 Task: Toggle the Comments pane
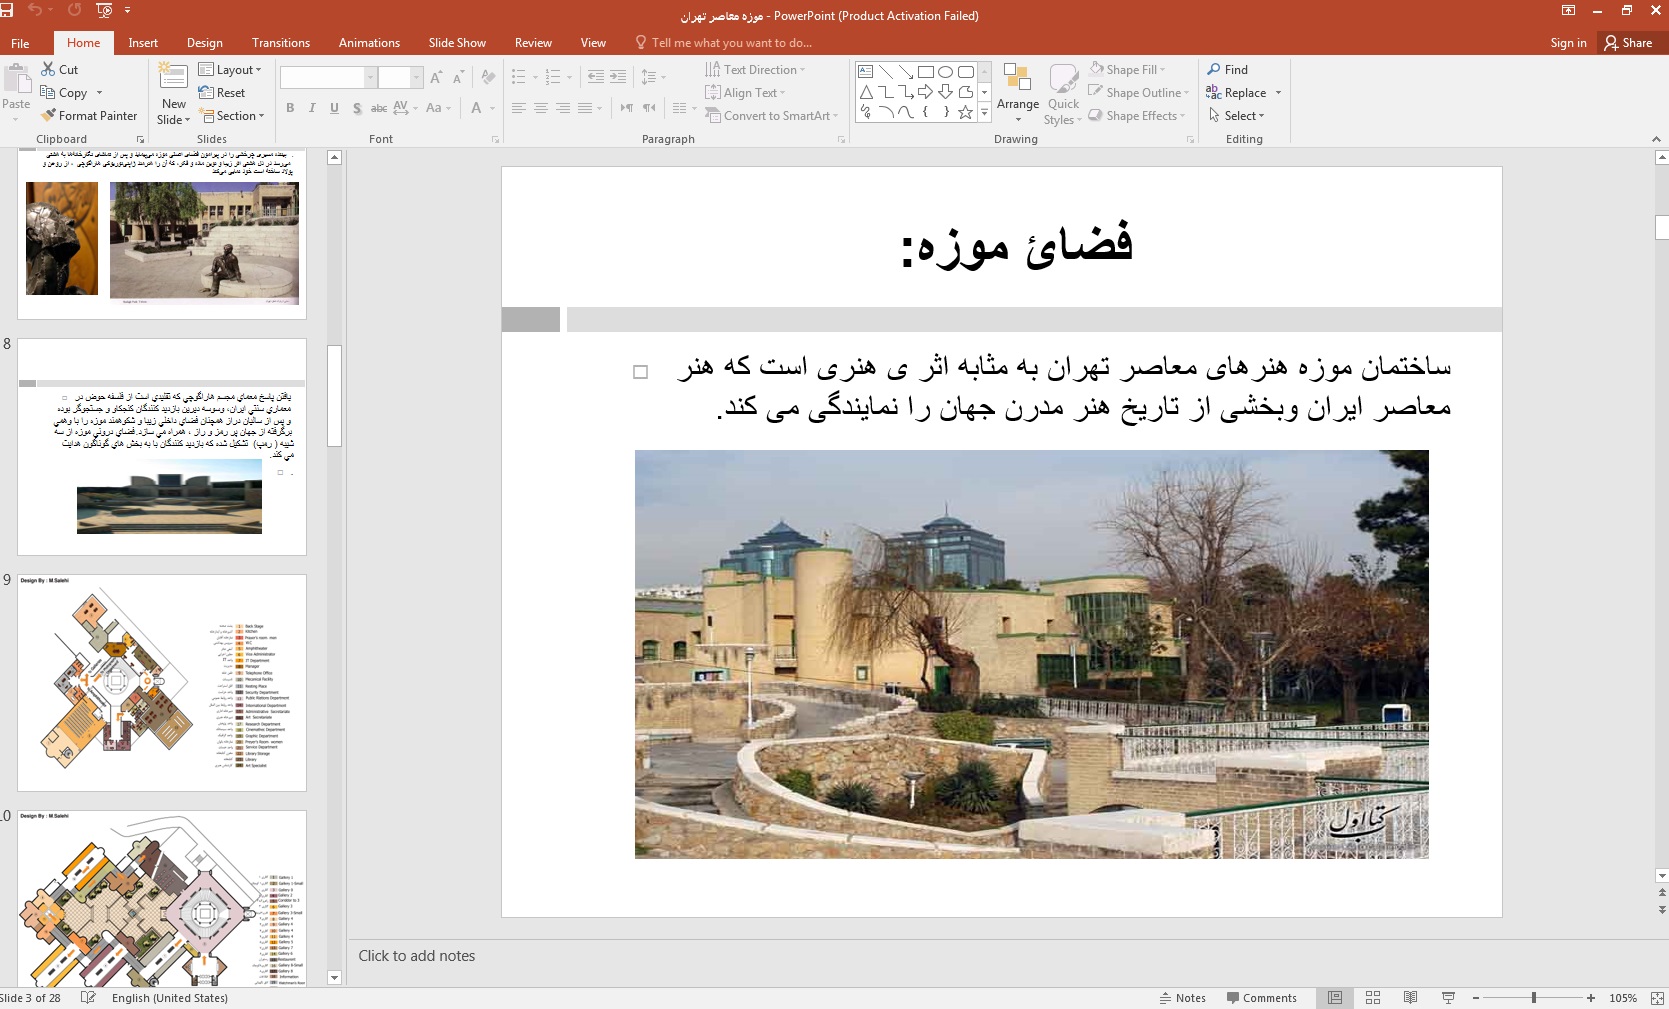[x=1261, y=998]
